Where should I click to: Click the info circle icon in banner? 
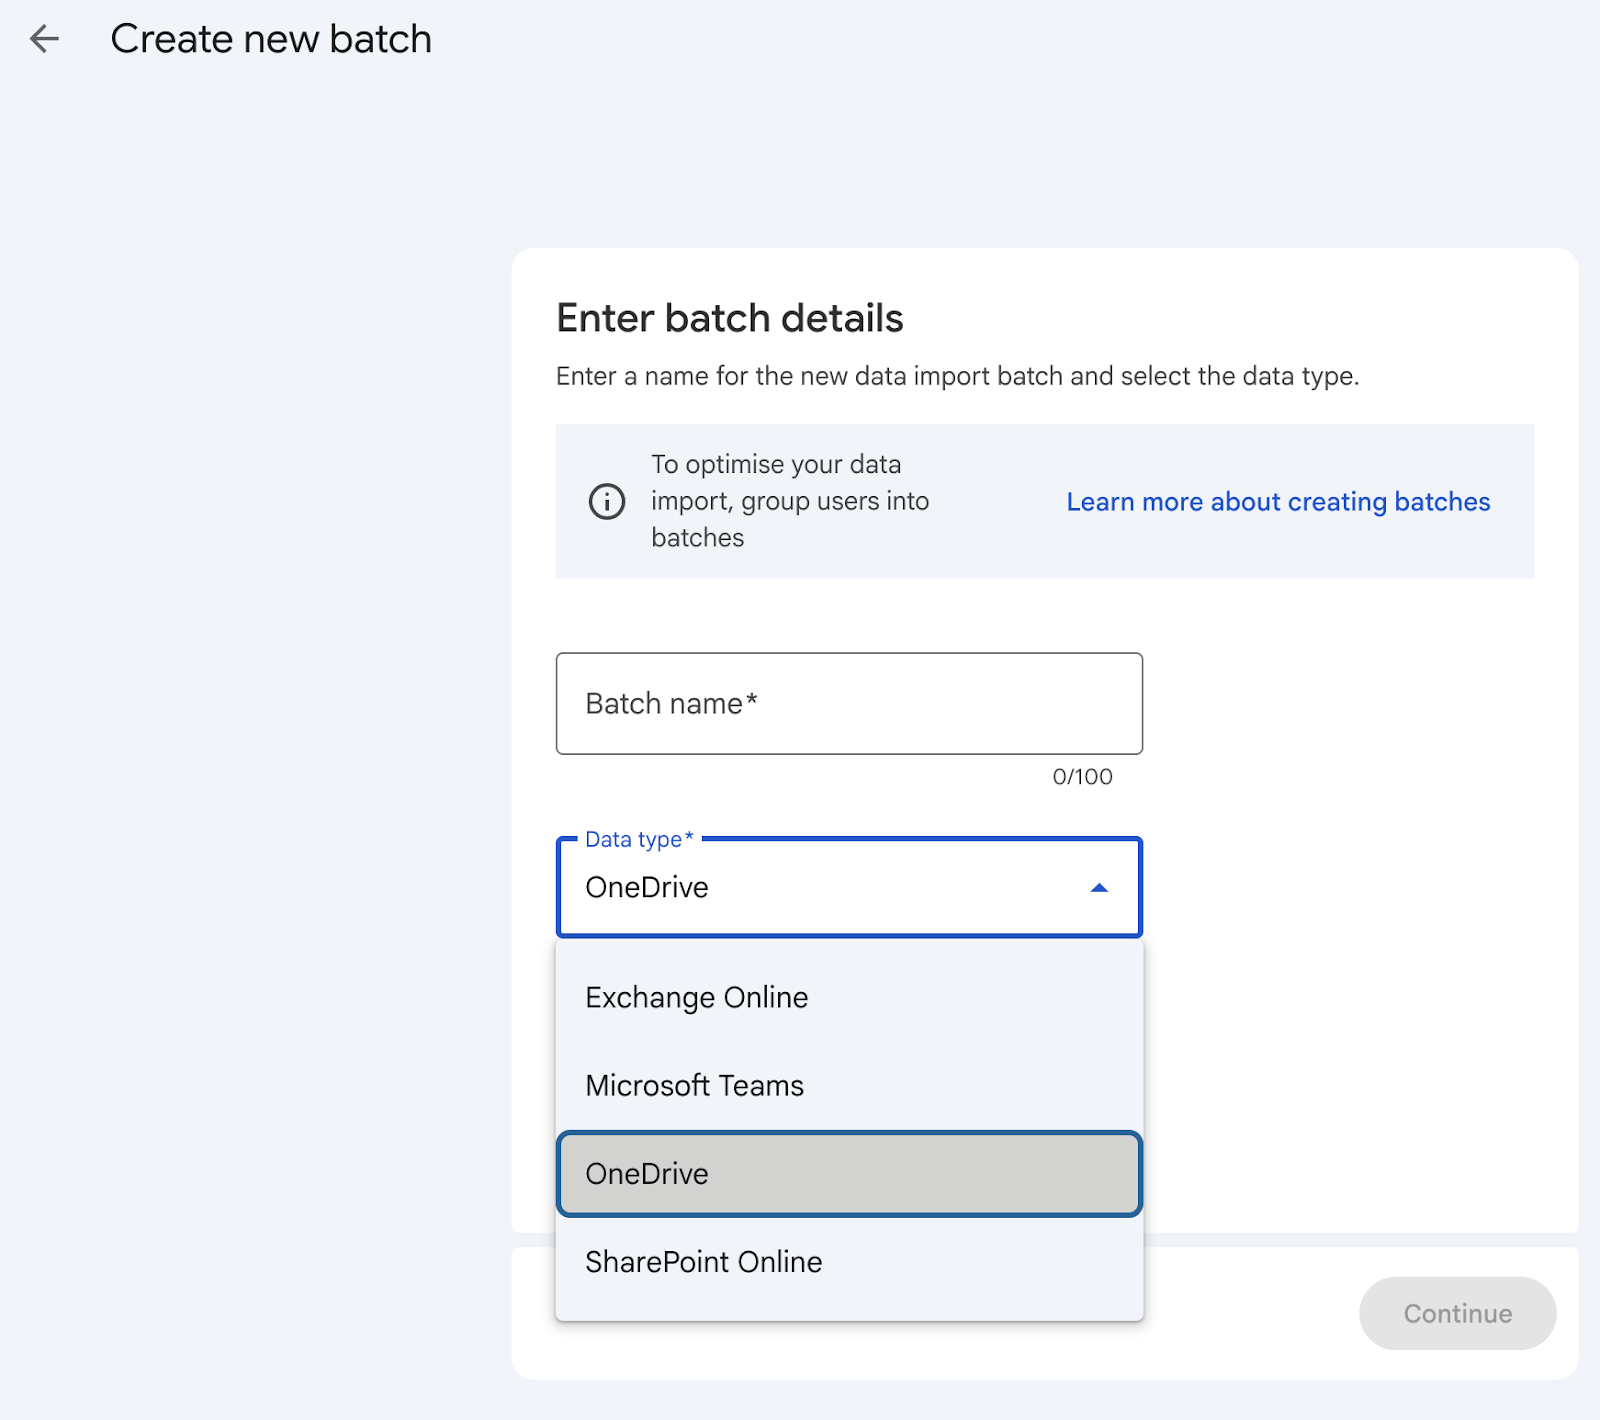coord(607,501)
